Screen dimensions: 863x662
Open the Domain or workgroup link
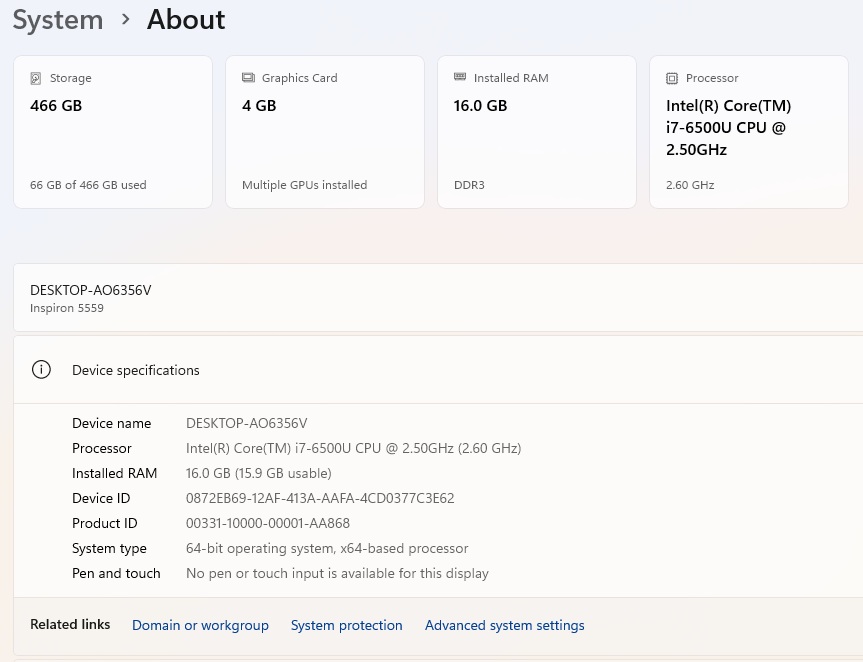tap(200, 625)
